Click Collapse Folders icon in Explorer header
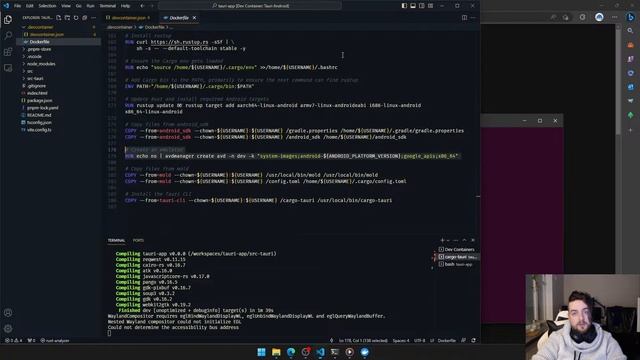Viewport: 640px width, 360px height. (x=84, y=18)
